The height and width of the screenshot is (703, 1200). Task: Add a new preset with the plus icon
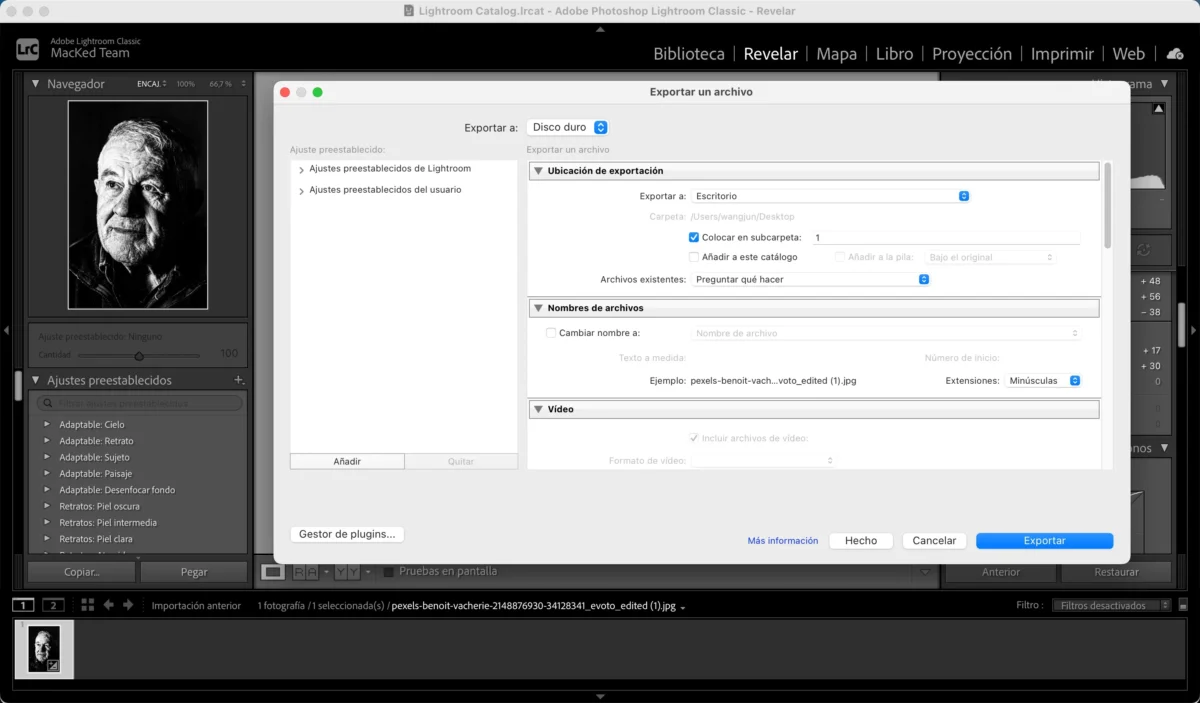coord(239,380)
